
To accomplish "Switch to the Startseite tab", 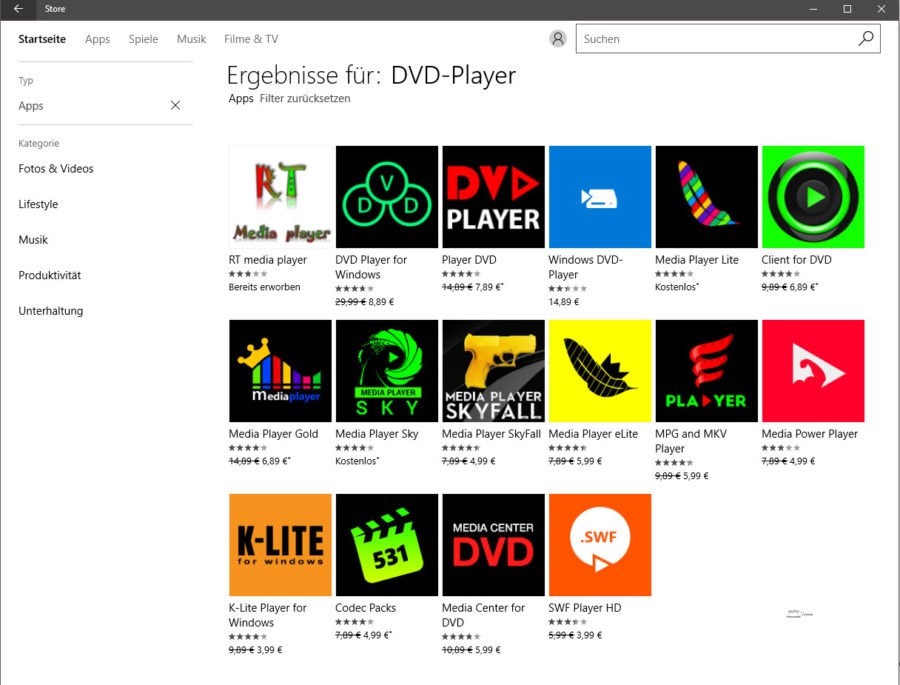I will pos(42,39).
